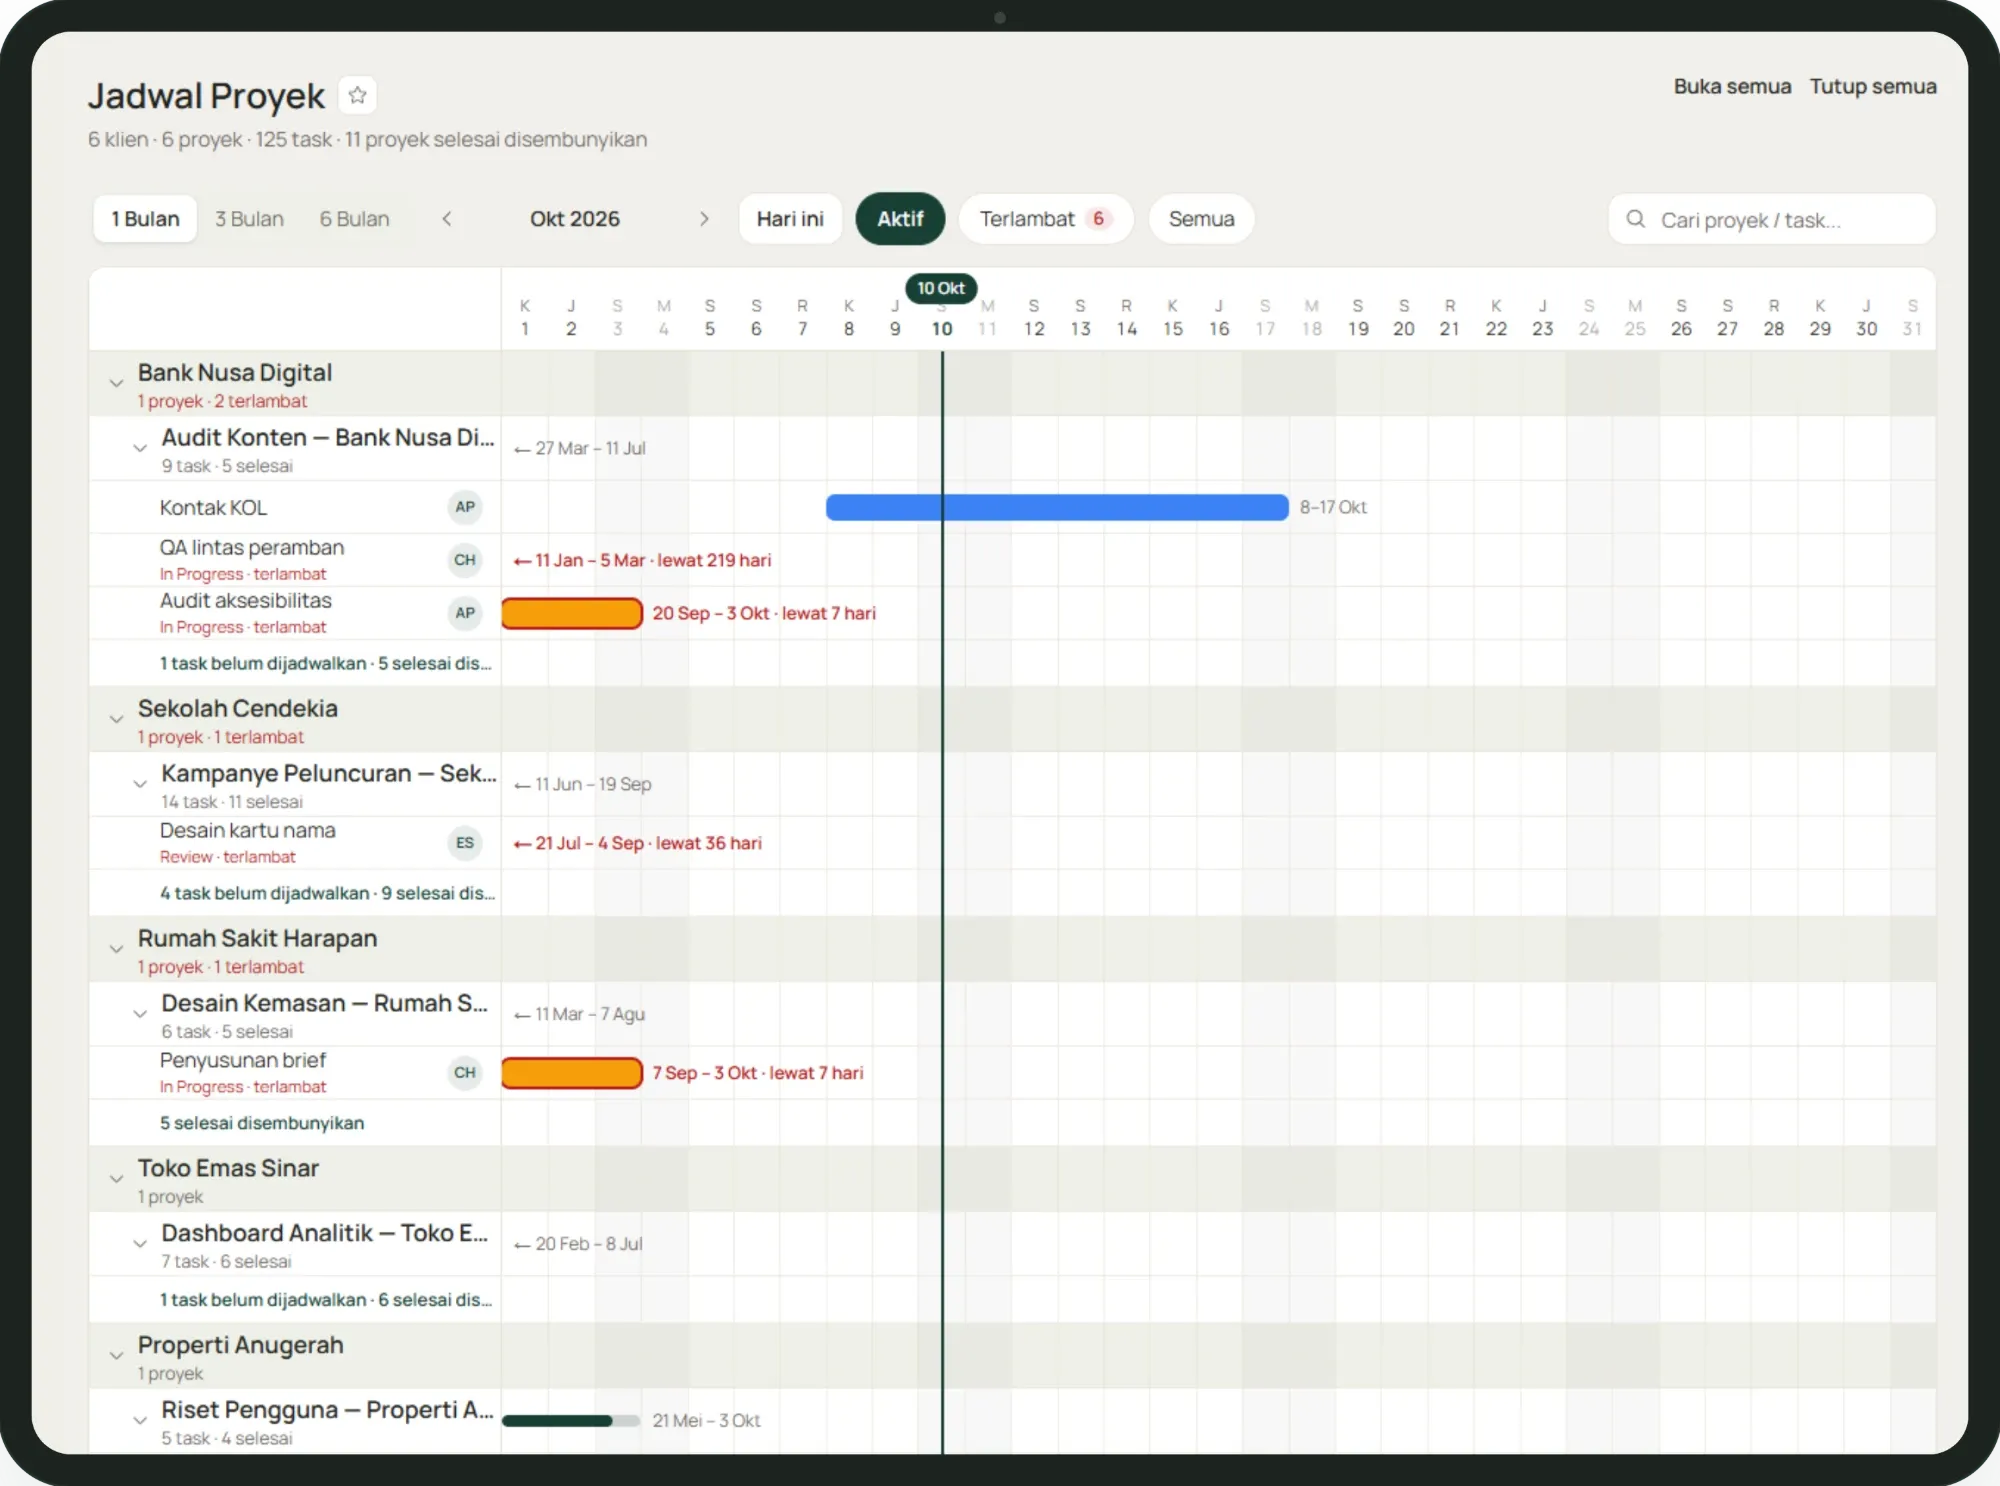Collapse the Toko Emas Sinar client group
Screen dimensions: 2000x1486
click(x=116, y=1179)
